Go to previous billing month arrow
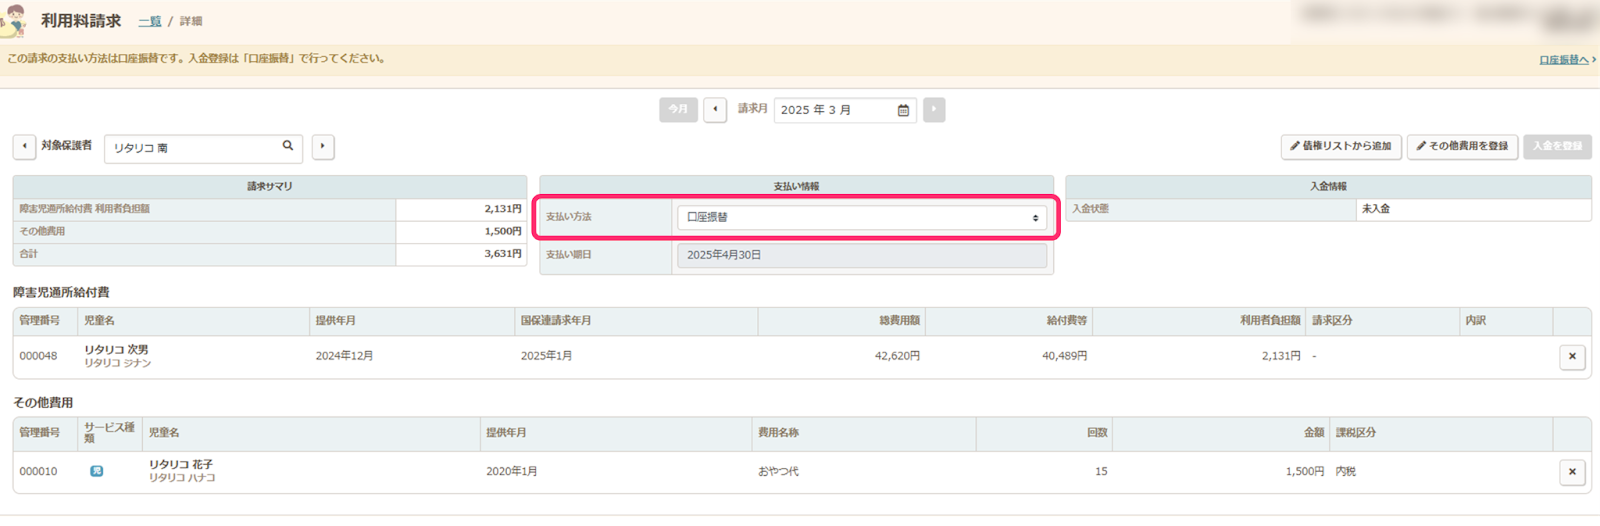The width and height of the screenshot is (1600, 526). point(715,110)
